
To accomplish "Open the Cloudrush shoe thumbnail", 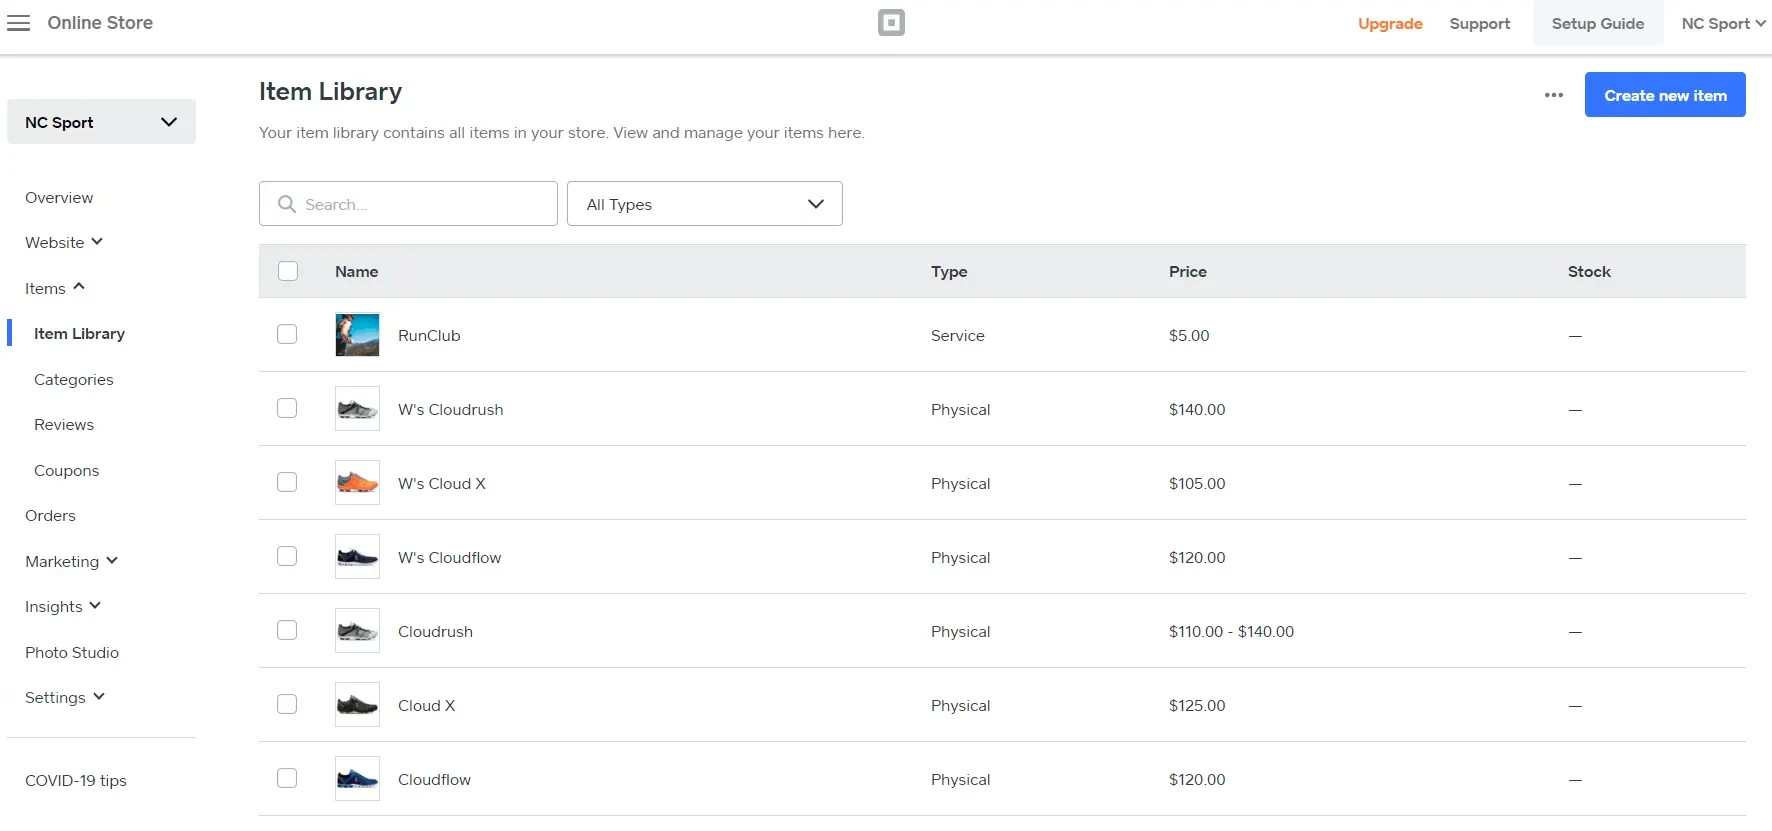I will pyautogui.click(x=357, y=631).
